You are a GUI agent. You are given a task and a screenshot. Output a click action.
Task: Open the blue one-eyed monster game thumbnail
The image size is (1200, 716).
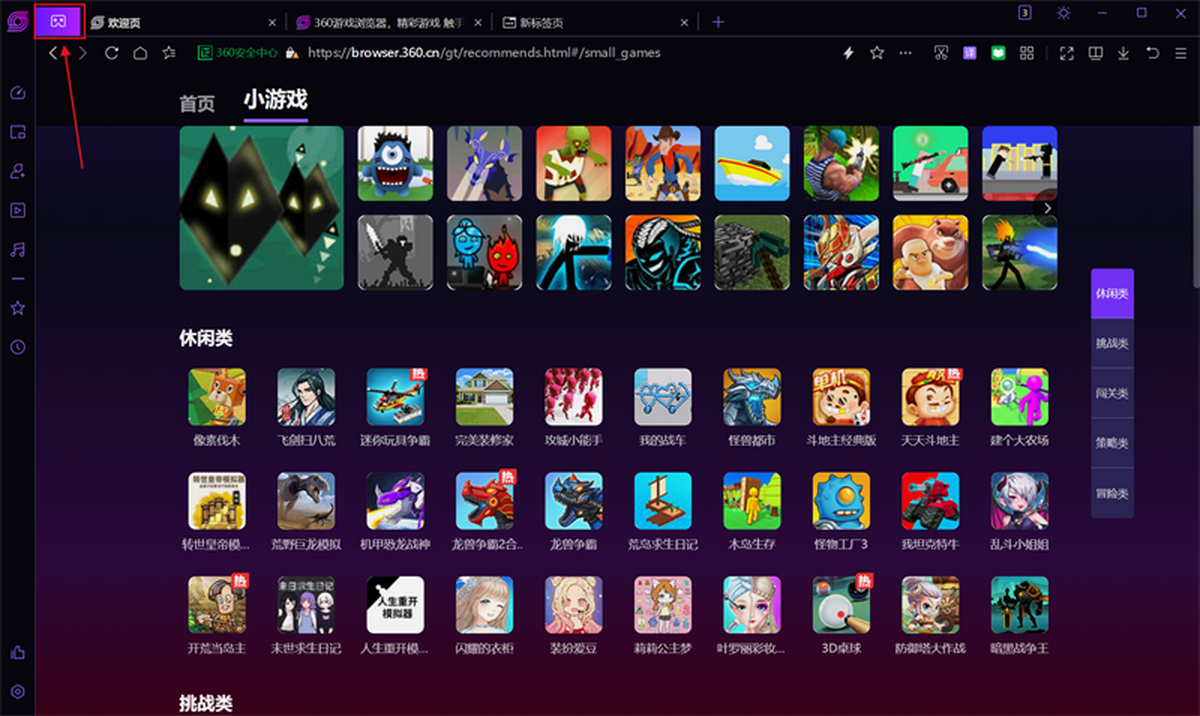[x=395, y=163]
